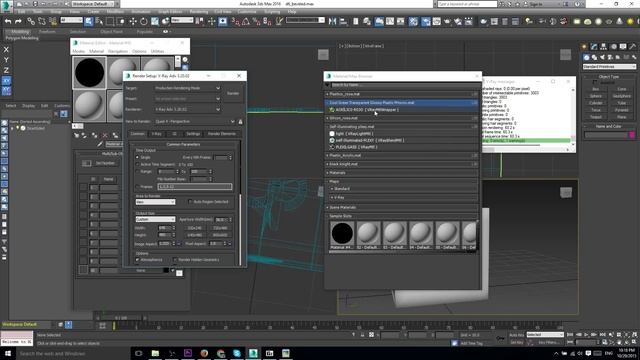Click Go to Start playback control

tap(570, 335)
